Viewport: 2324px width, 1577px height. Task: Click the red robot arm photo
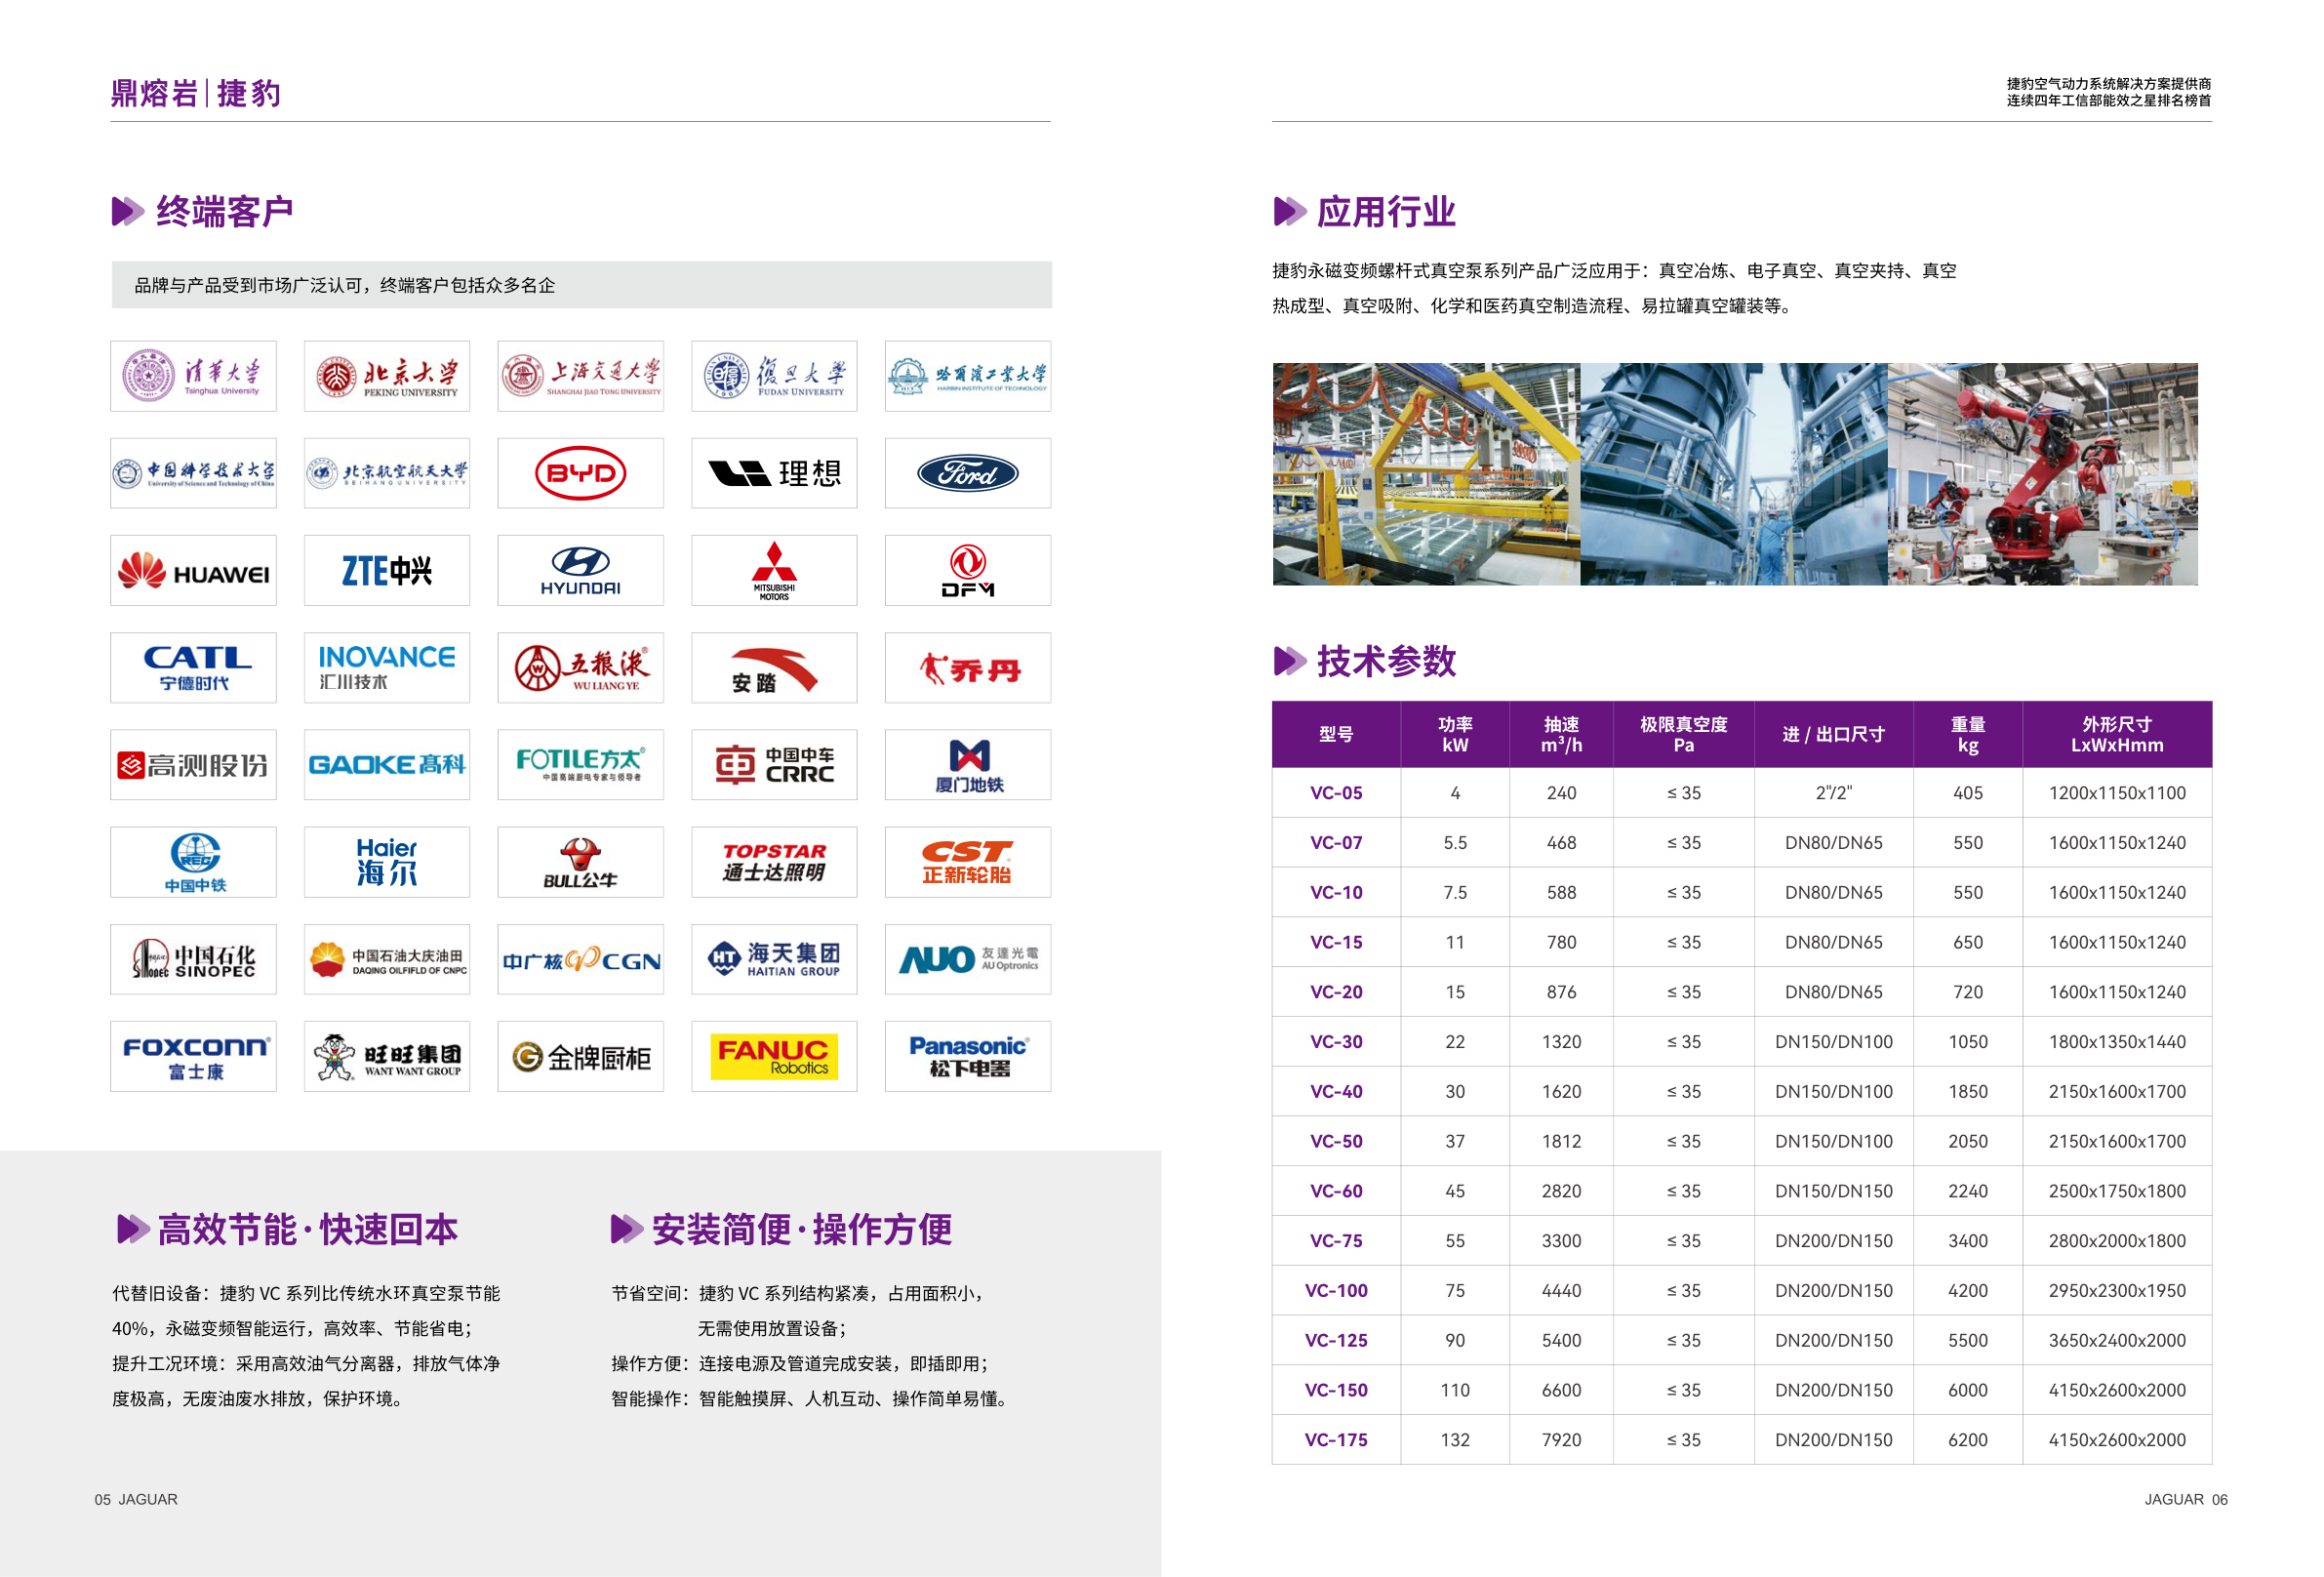click(x=2042, y=474)
